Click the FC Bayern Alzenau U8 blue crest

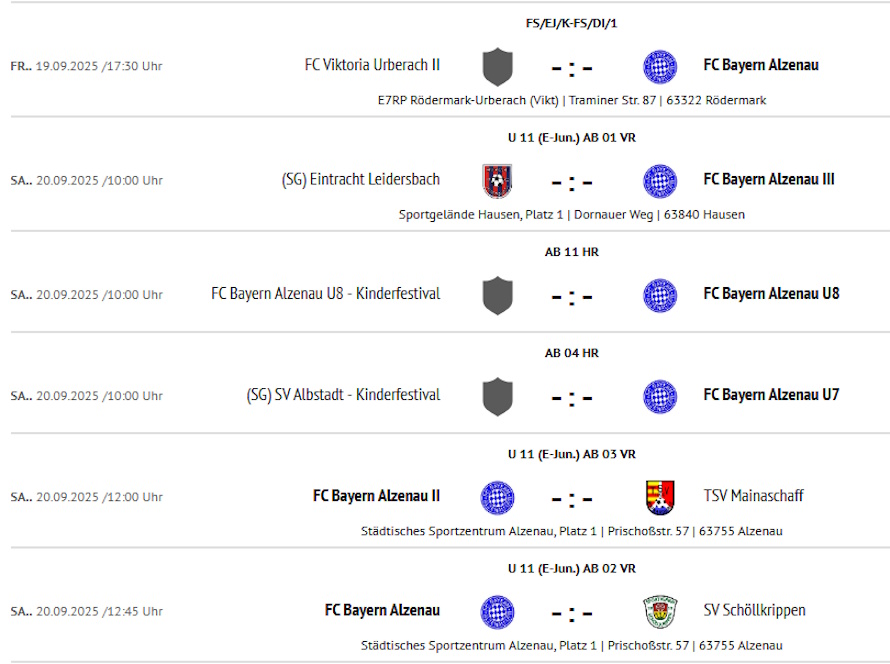point(660,296)
